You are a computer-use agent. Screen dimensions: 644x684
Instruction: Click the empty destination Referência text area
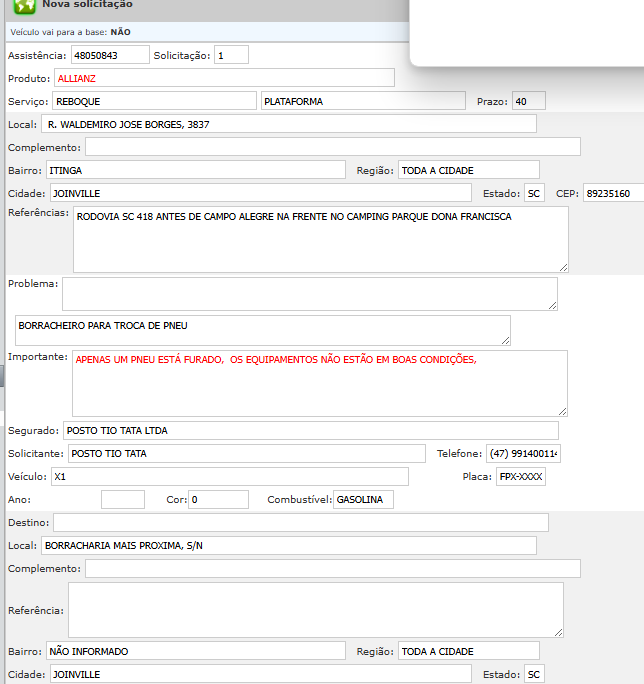316,610
